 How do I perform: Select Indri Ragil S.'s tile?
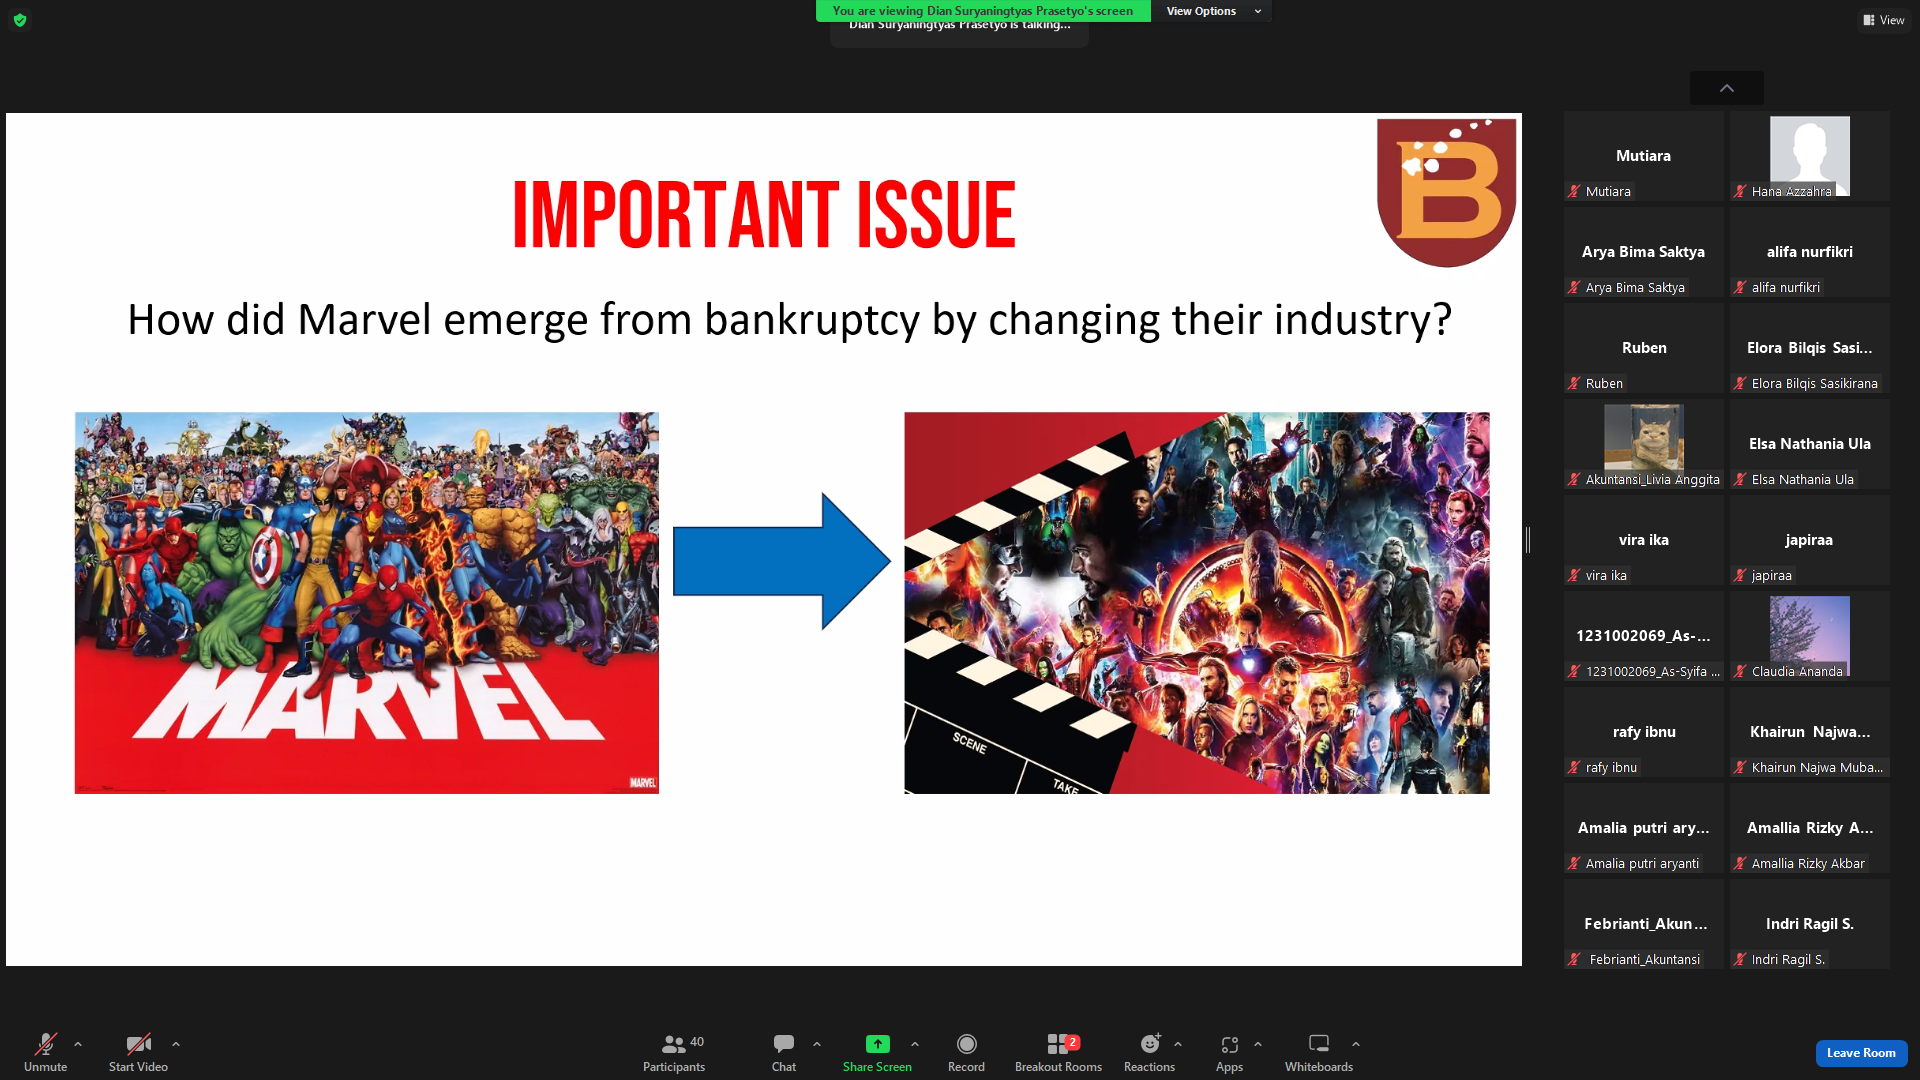coord(1810,924)
